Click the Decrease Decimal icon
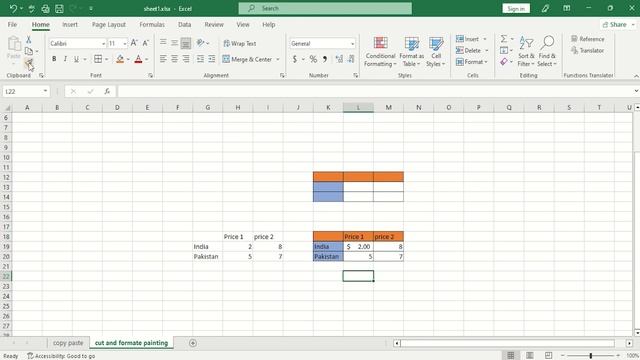The width and height of the screenshot is (640, 360). pos(351,59)
